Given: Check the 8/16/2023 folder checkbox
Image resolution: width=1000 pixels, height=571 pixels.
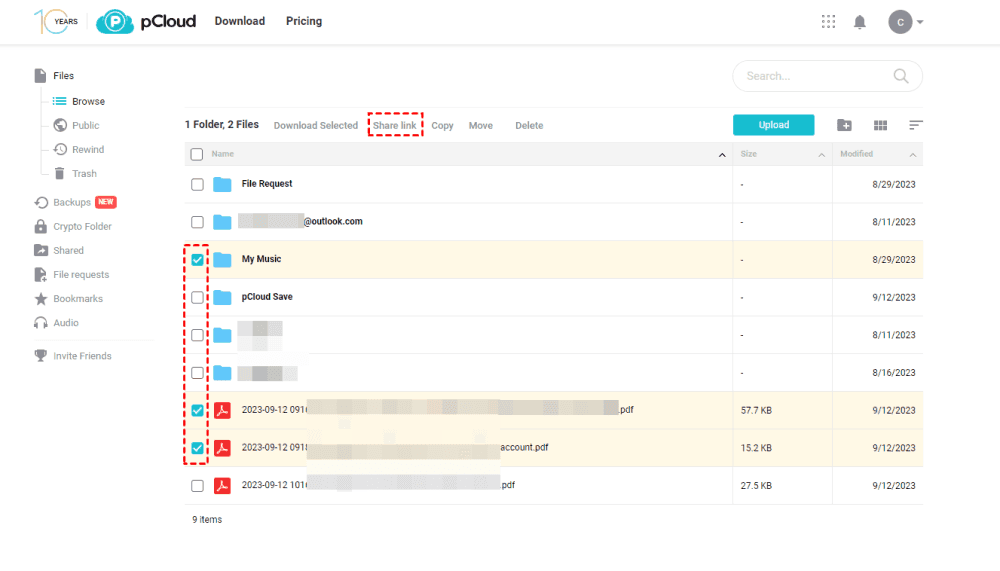Looking at the screenshot, I should coord(197,373).
